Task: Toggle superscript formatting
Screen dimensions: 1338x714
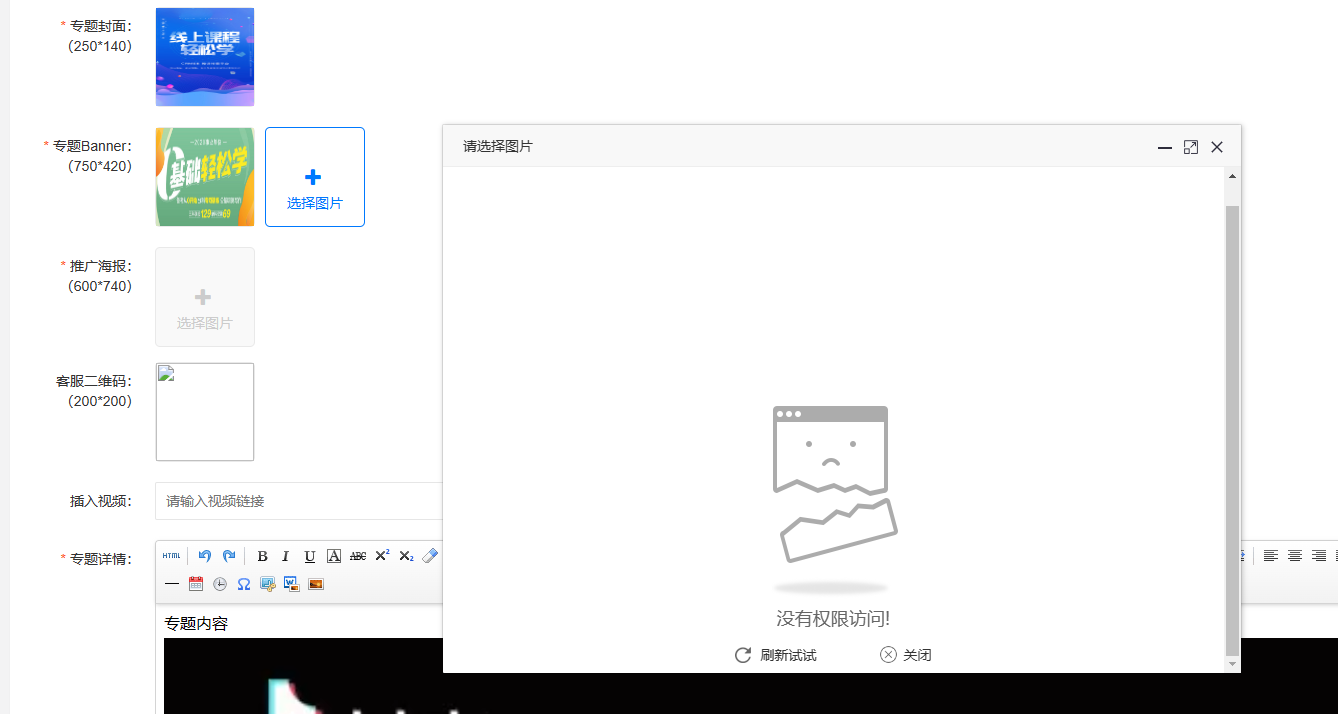Action: pos(382,556)
